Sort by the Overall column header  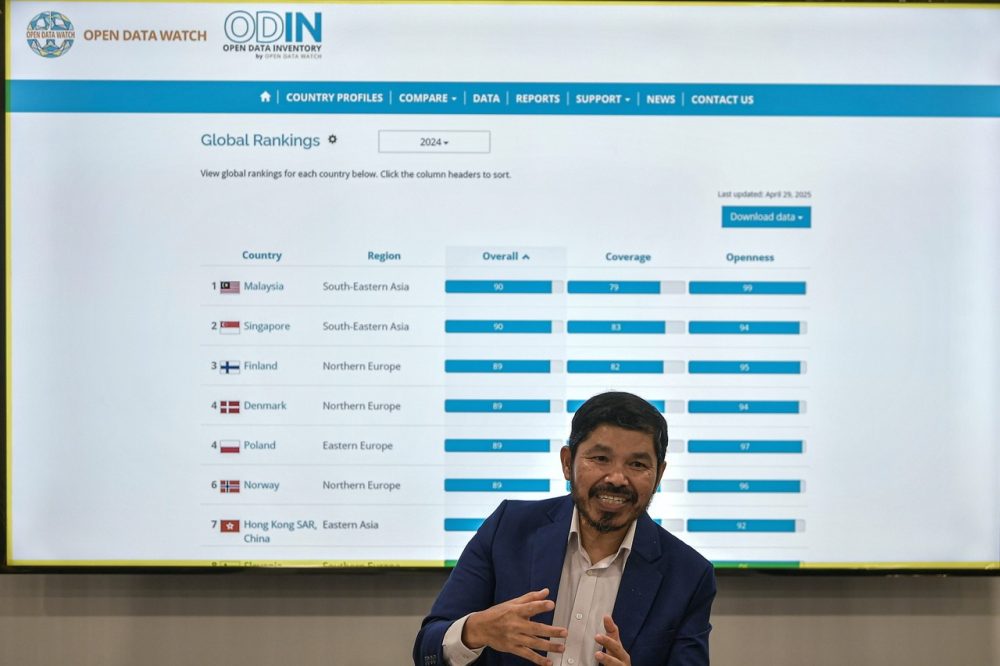pos(506,256)
